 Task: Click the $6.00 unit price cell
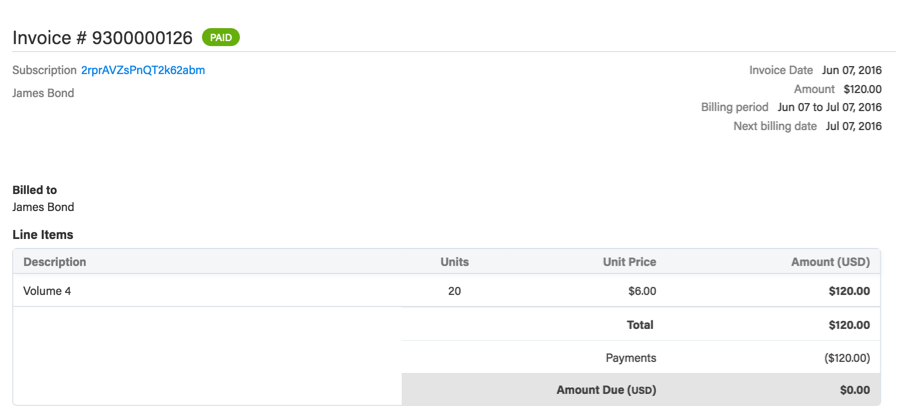pos(639,292)
